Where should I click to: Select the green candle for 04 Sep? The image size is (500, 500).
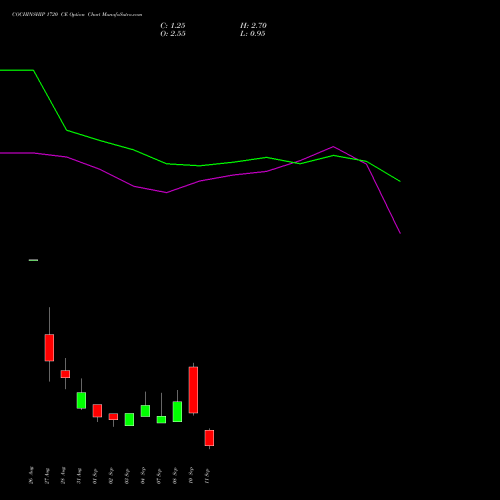(145, 411)
